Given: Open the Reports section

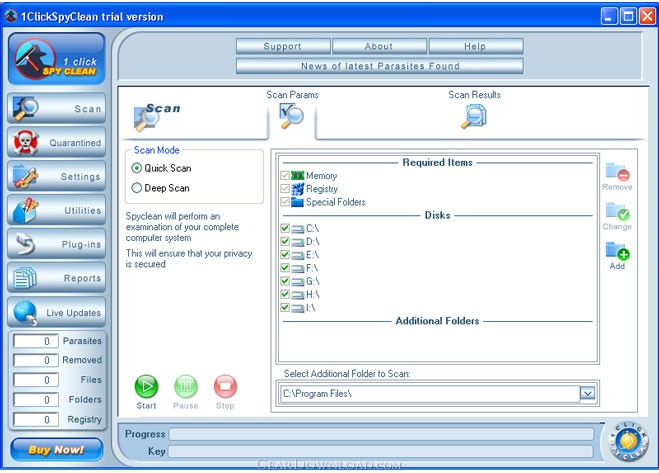Looking at the screenshot, I should [56, 278].
